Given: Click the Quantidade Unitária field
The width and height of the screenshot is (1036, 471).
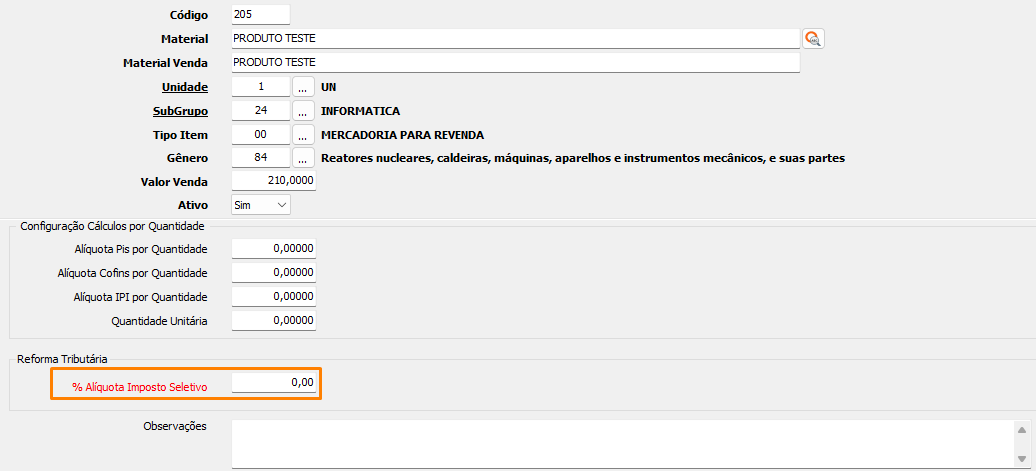Looking at the screenshot, I should [273, 321].
